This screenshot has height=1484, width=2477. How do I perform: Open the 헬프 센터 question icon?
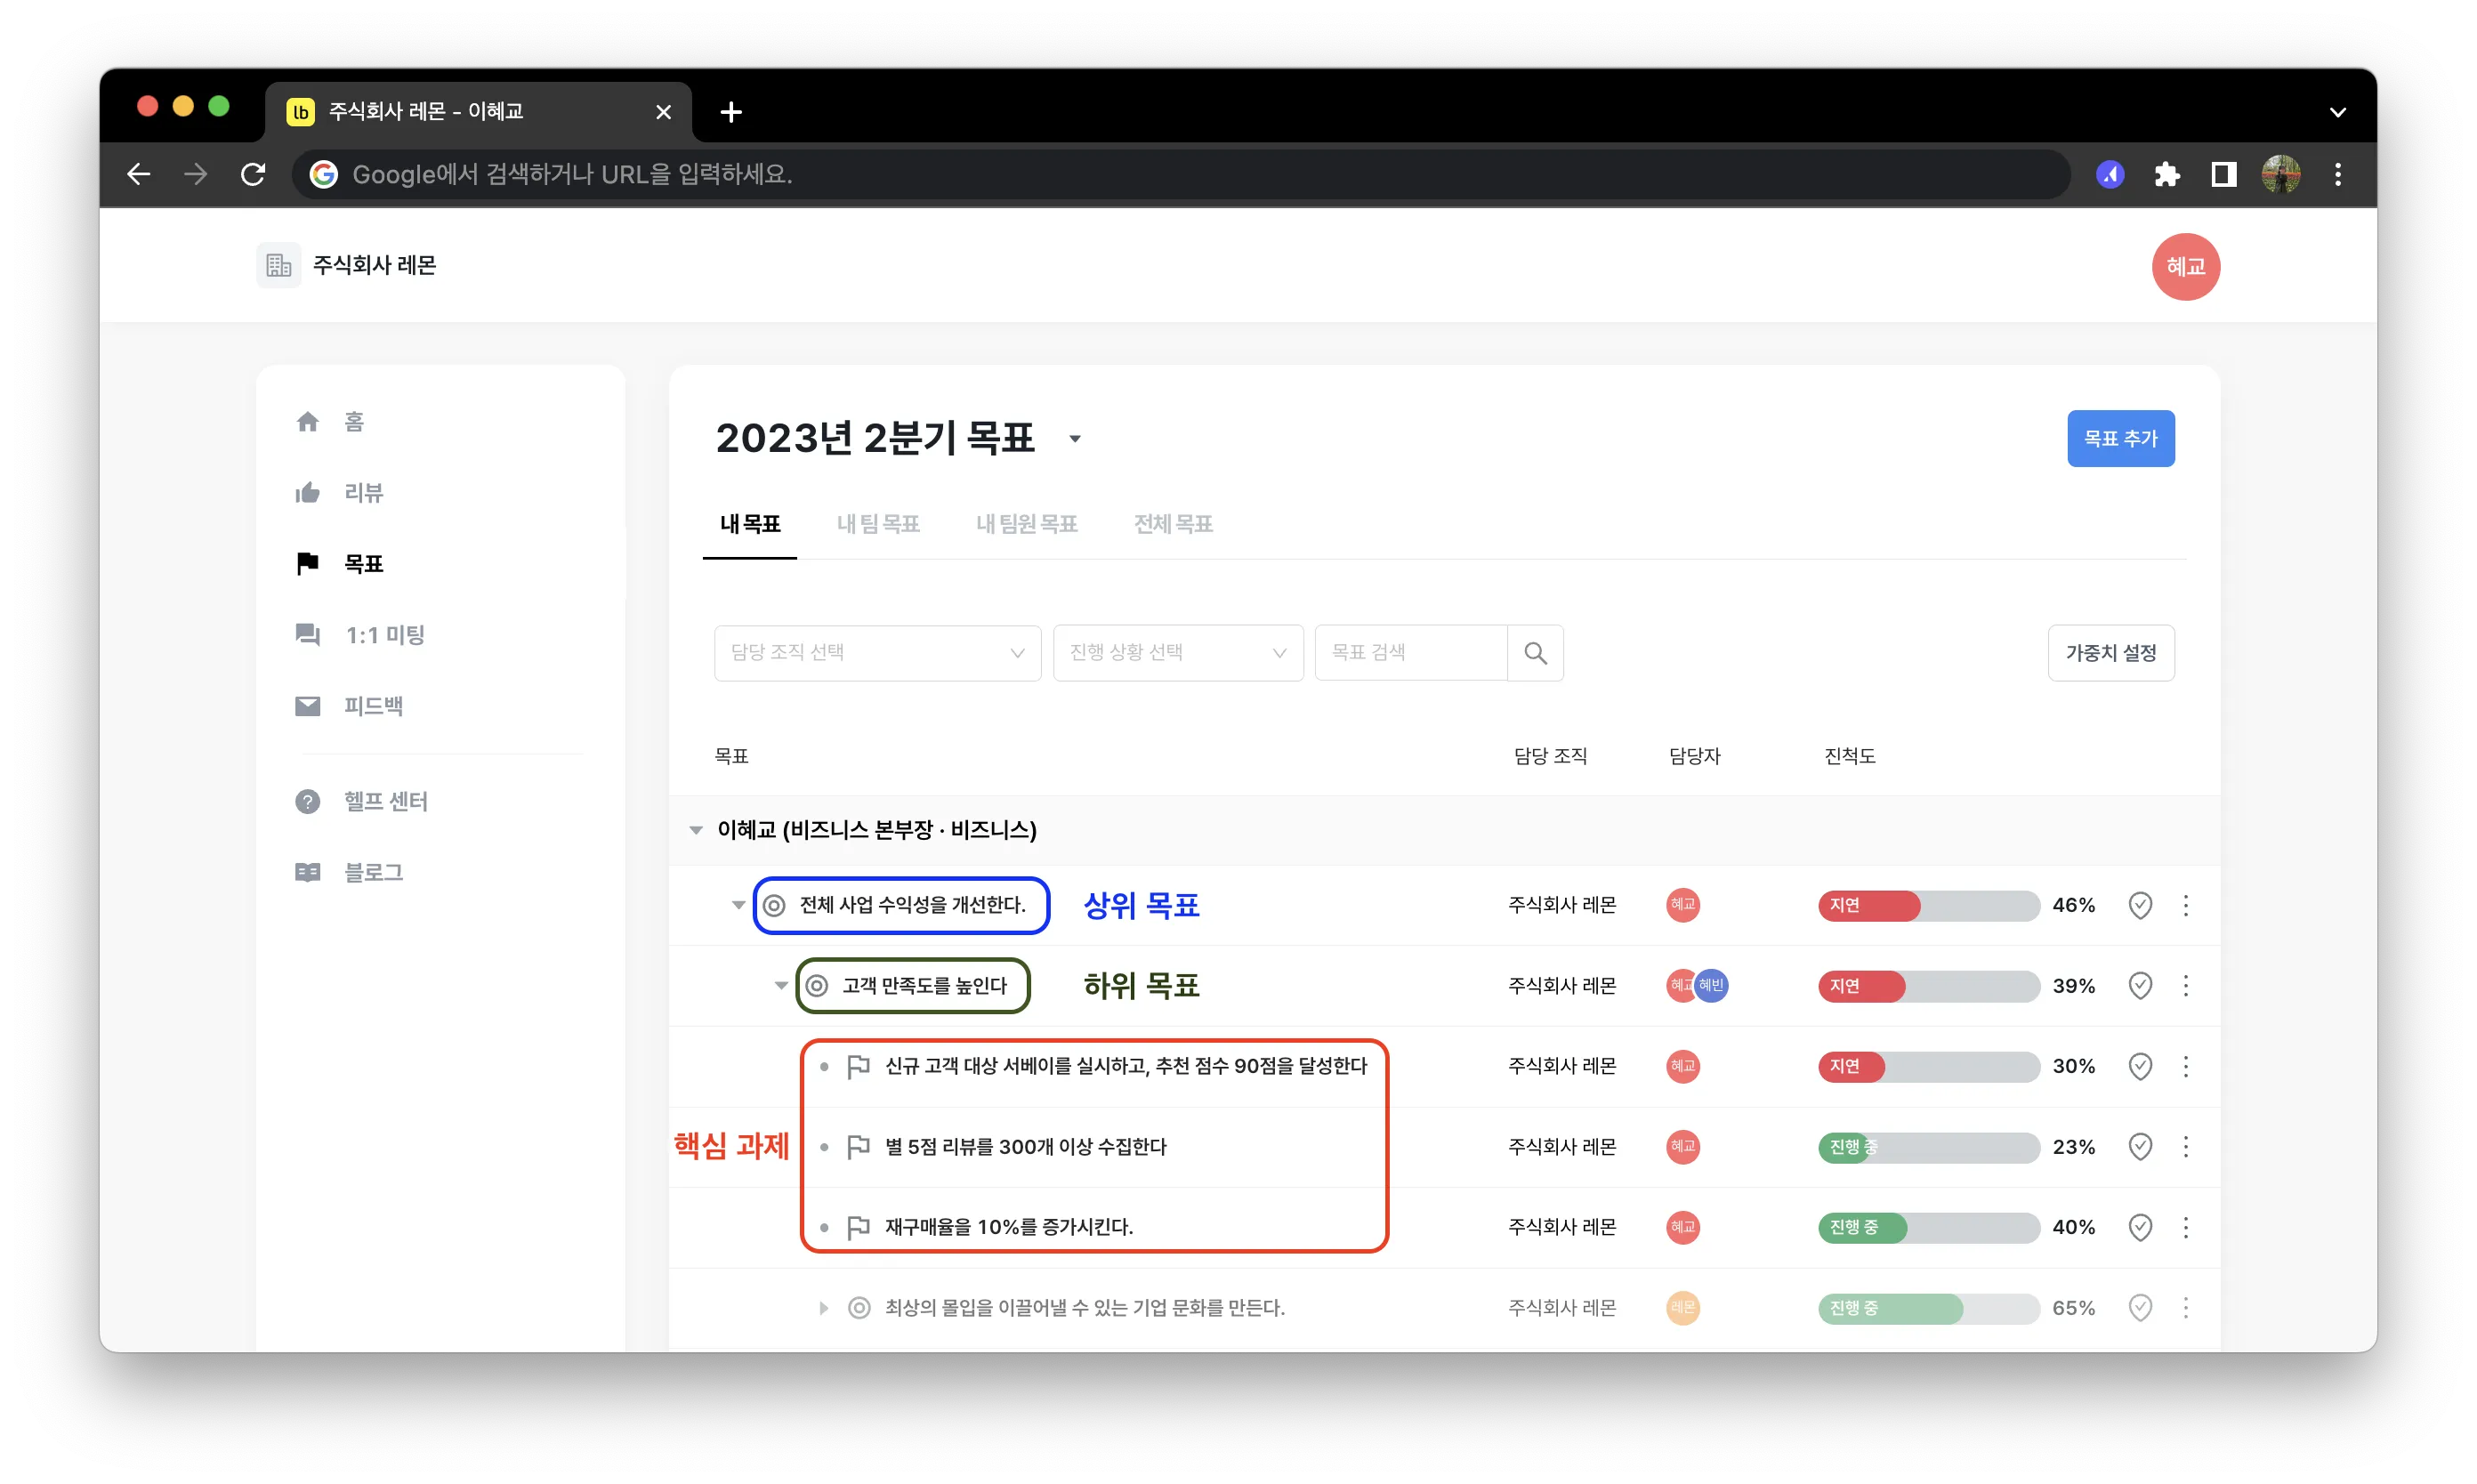(307, 801)
